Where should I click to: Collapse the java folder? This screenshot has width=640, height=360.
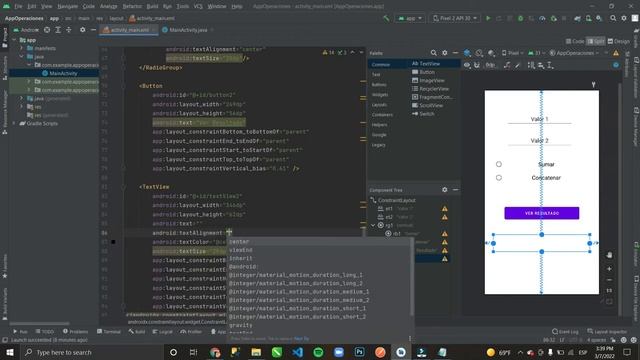(x=22, y=57)
